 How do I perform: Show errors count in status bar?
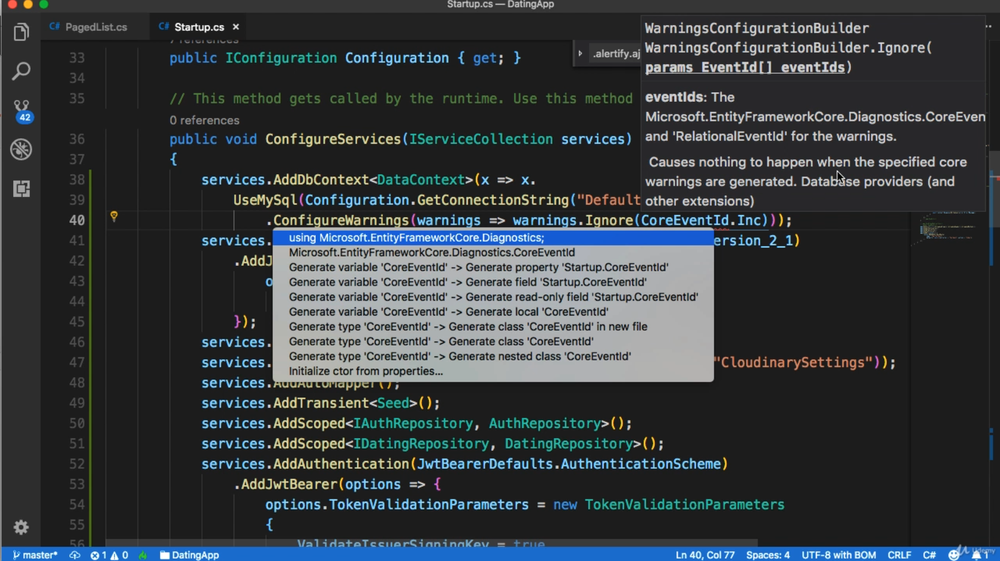pos(99,555)
